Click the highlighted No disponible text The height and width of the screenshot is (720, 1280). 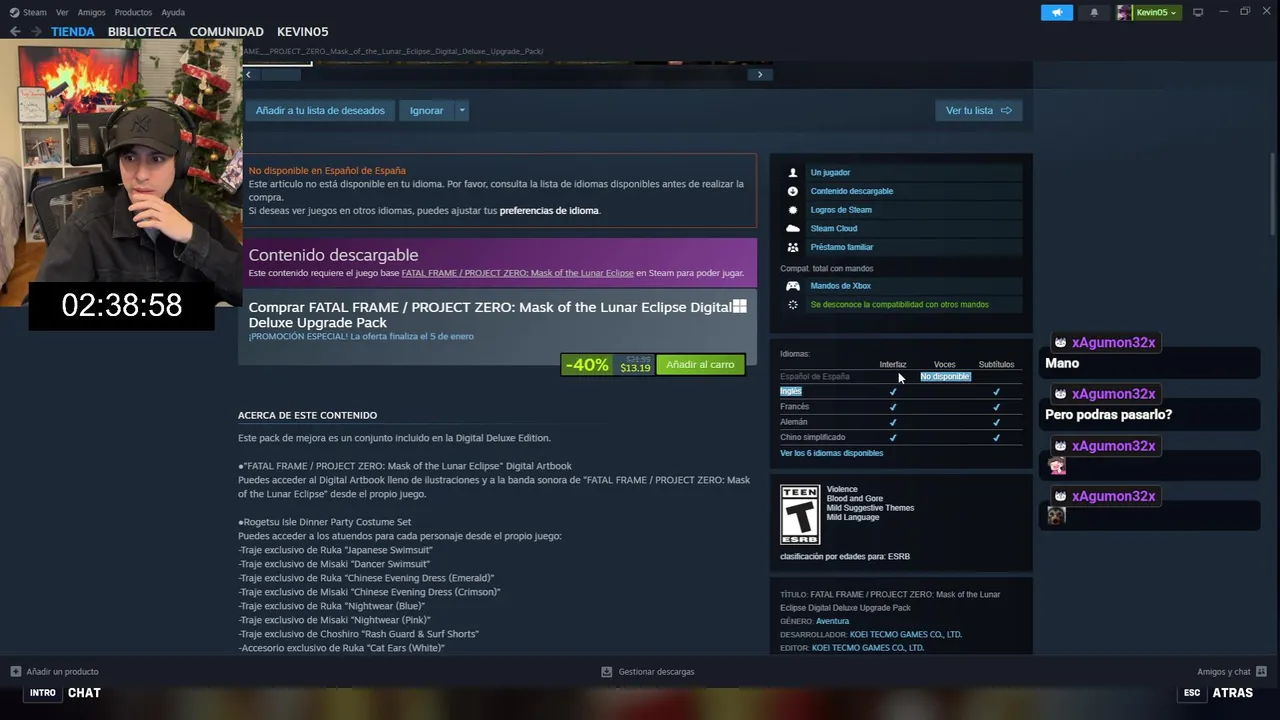(945, 377)
